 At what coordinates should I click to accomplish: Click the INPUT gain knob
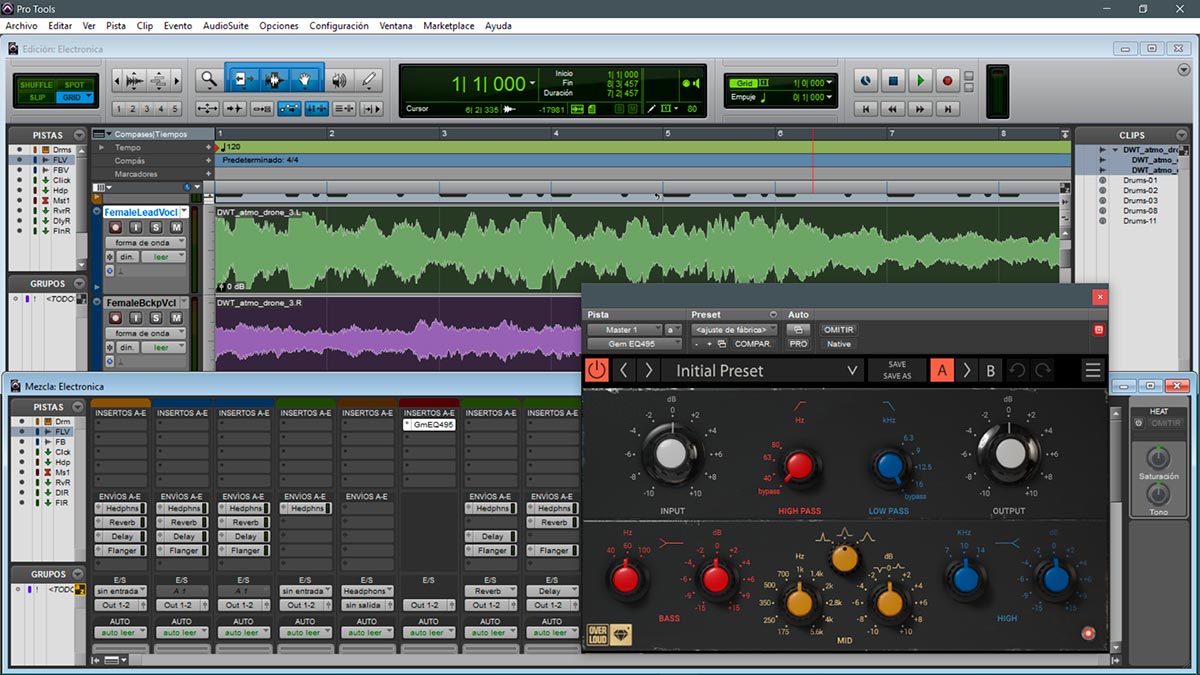[672, 455]
